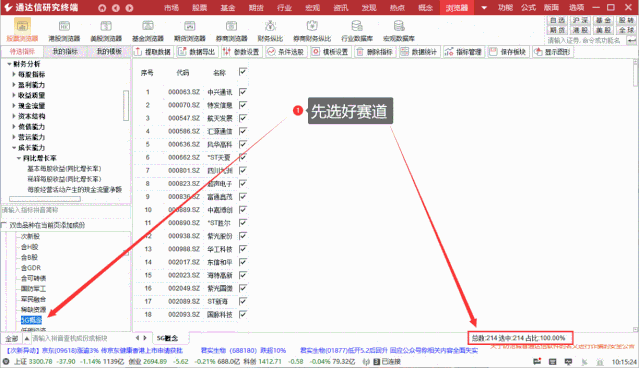
Task: Uncheck the checkbox for 国脉科技 row
Action: (x=243, y=315)
